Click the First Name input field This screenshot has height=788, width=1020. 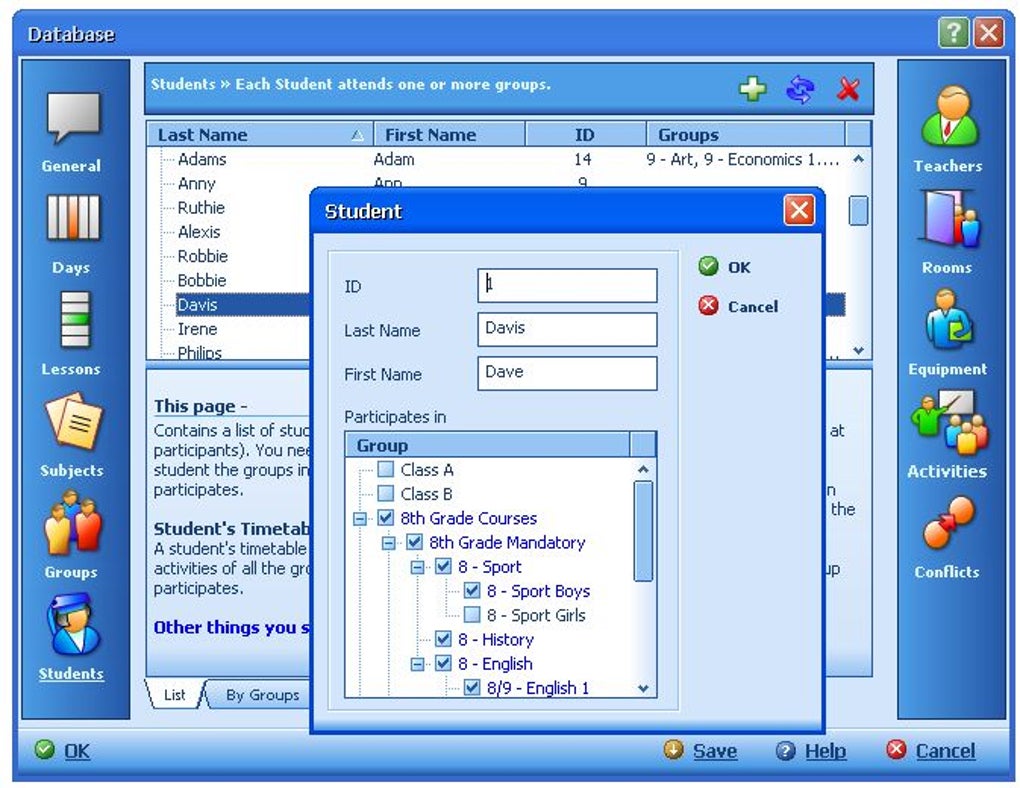point(567,373)
